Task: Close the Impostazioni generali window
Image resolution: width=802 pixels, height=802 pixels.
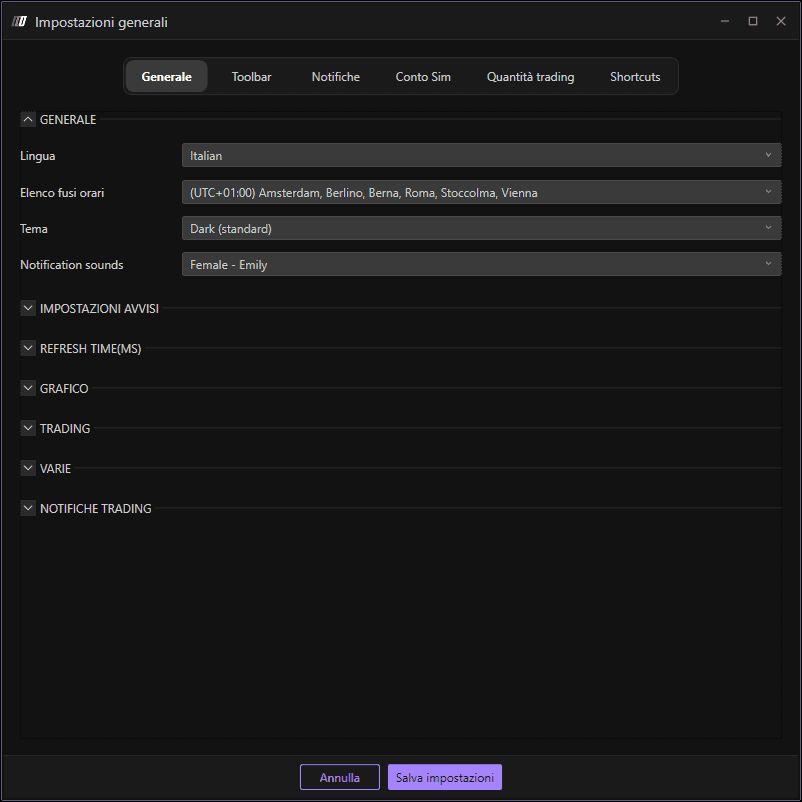Action: [x=781, y=21]
